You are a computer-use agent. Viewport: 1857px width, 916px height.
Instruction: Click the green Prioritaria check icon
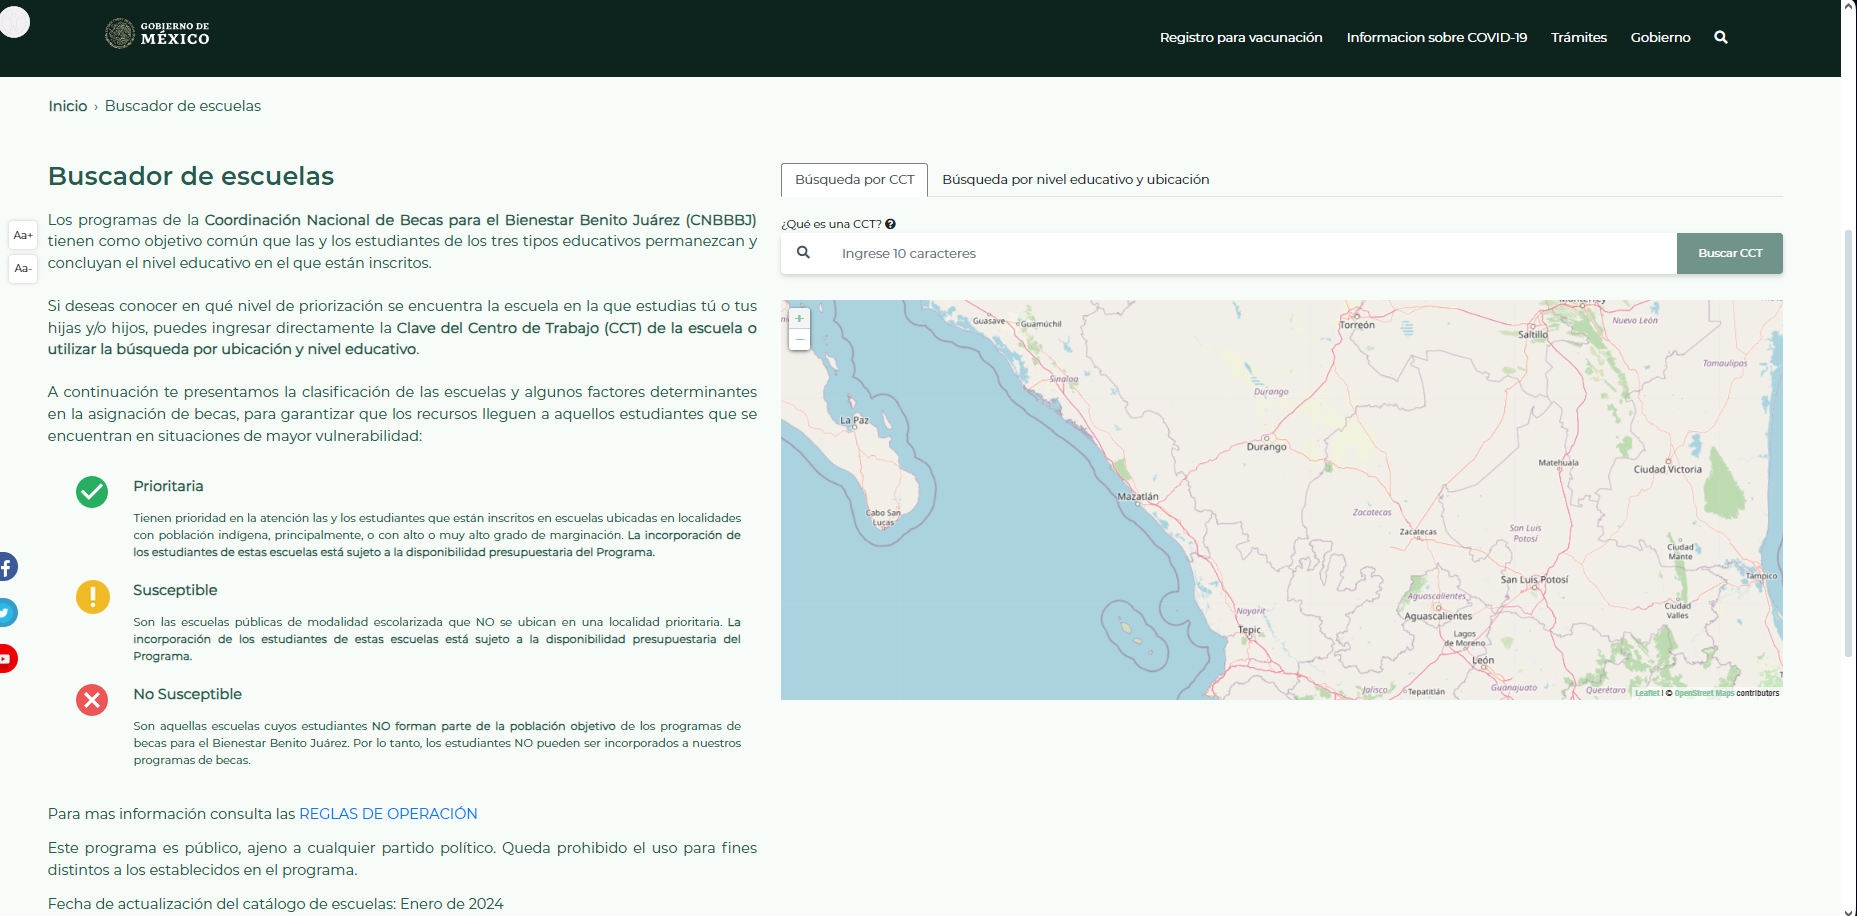(92, 492)
